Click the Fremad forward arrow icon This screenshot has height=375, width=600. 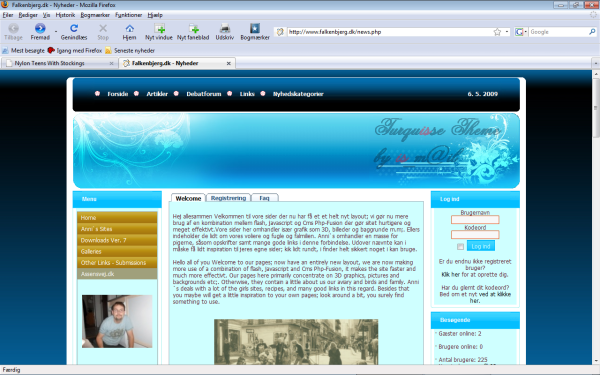[40, 28]
